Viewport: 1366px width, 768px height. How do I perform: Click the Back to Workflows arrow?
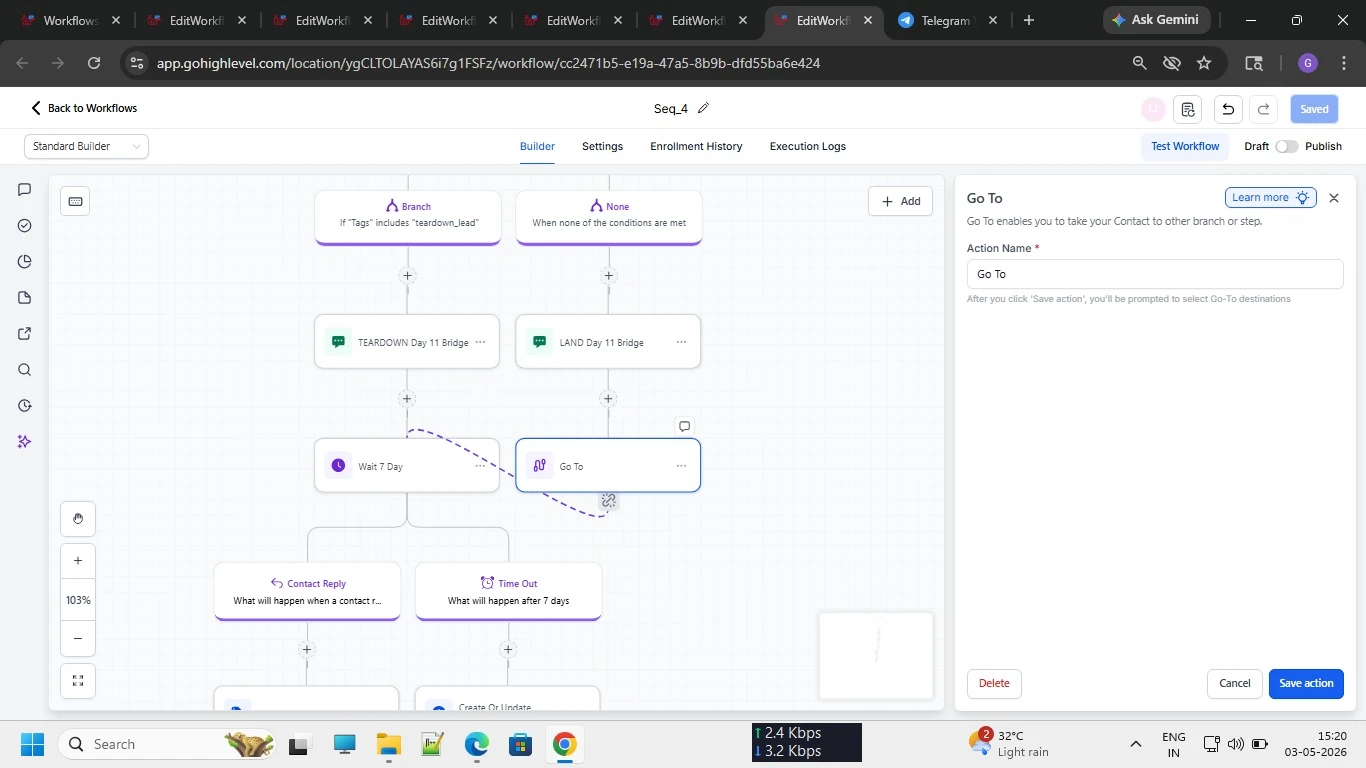tap(36, 108)
